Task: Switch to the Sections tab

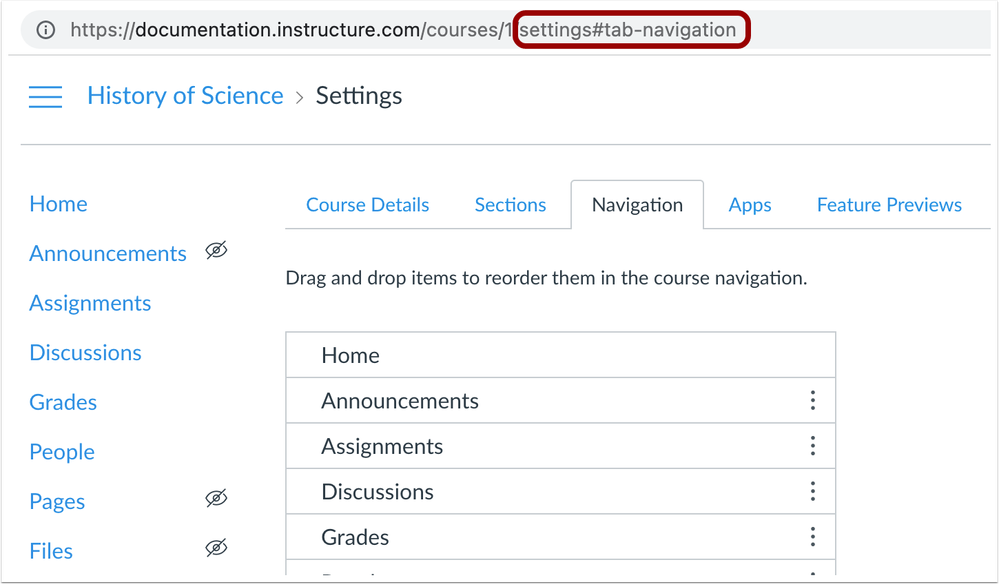Action: [x=510, y=205]
